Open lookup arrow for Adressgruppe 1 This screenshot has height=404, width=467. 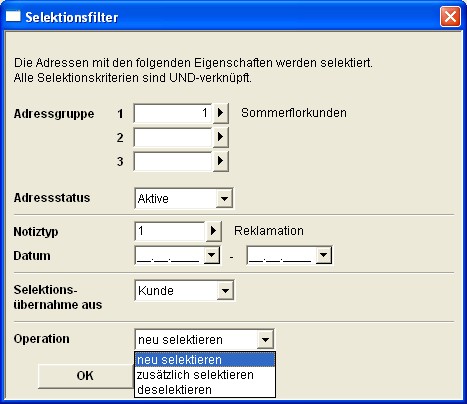(x=220, y=113)
